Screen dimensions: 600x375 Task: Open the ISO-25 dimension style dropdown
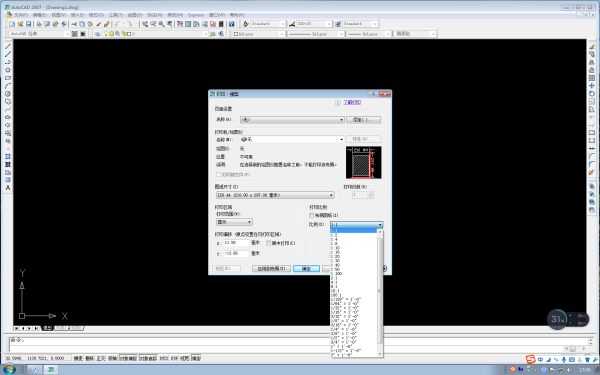click(314, 24)
